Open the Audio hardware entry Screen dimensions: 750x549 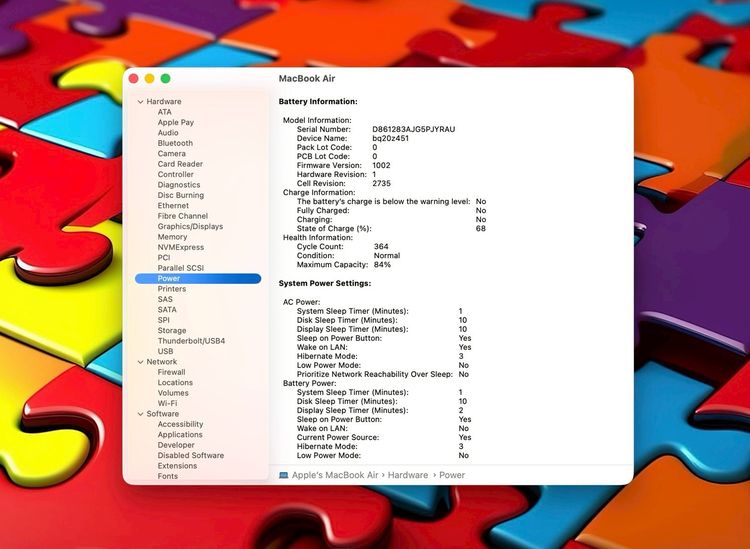[168, 133]
